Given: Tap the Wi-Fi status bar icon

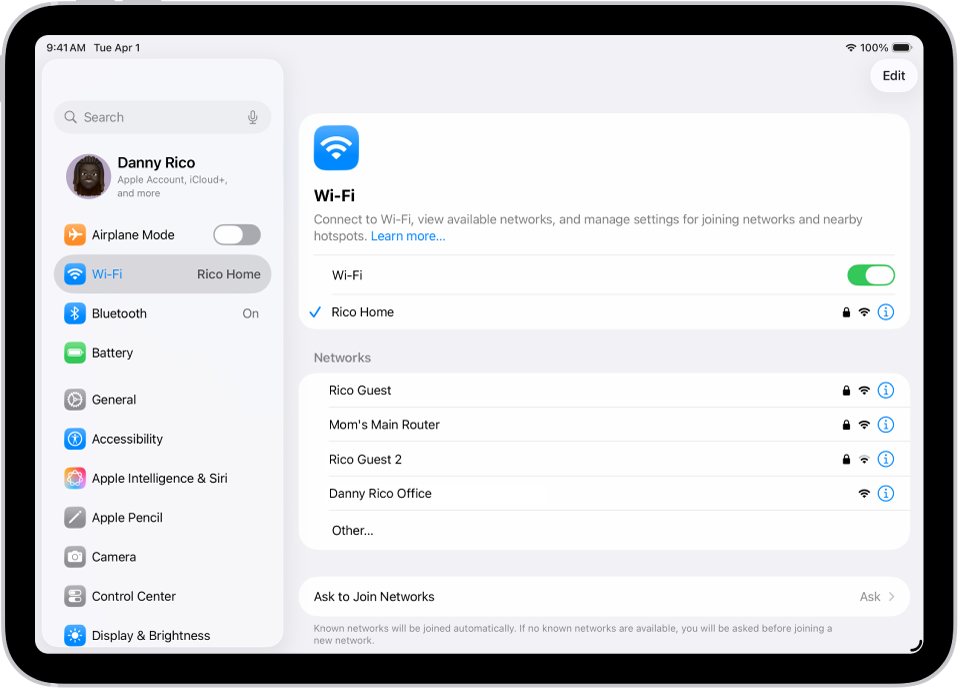Looking at the screenshot, I should [x=850, y=48].
